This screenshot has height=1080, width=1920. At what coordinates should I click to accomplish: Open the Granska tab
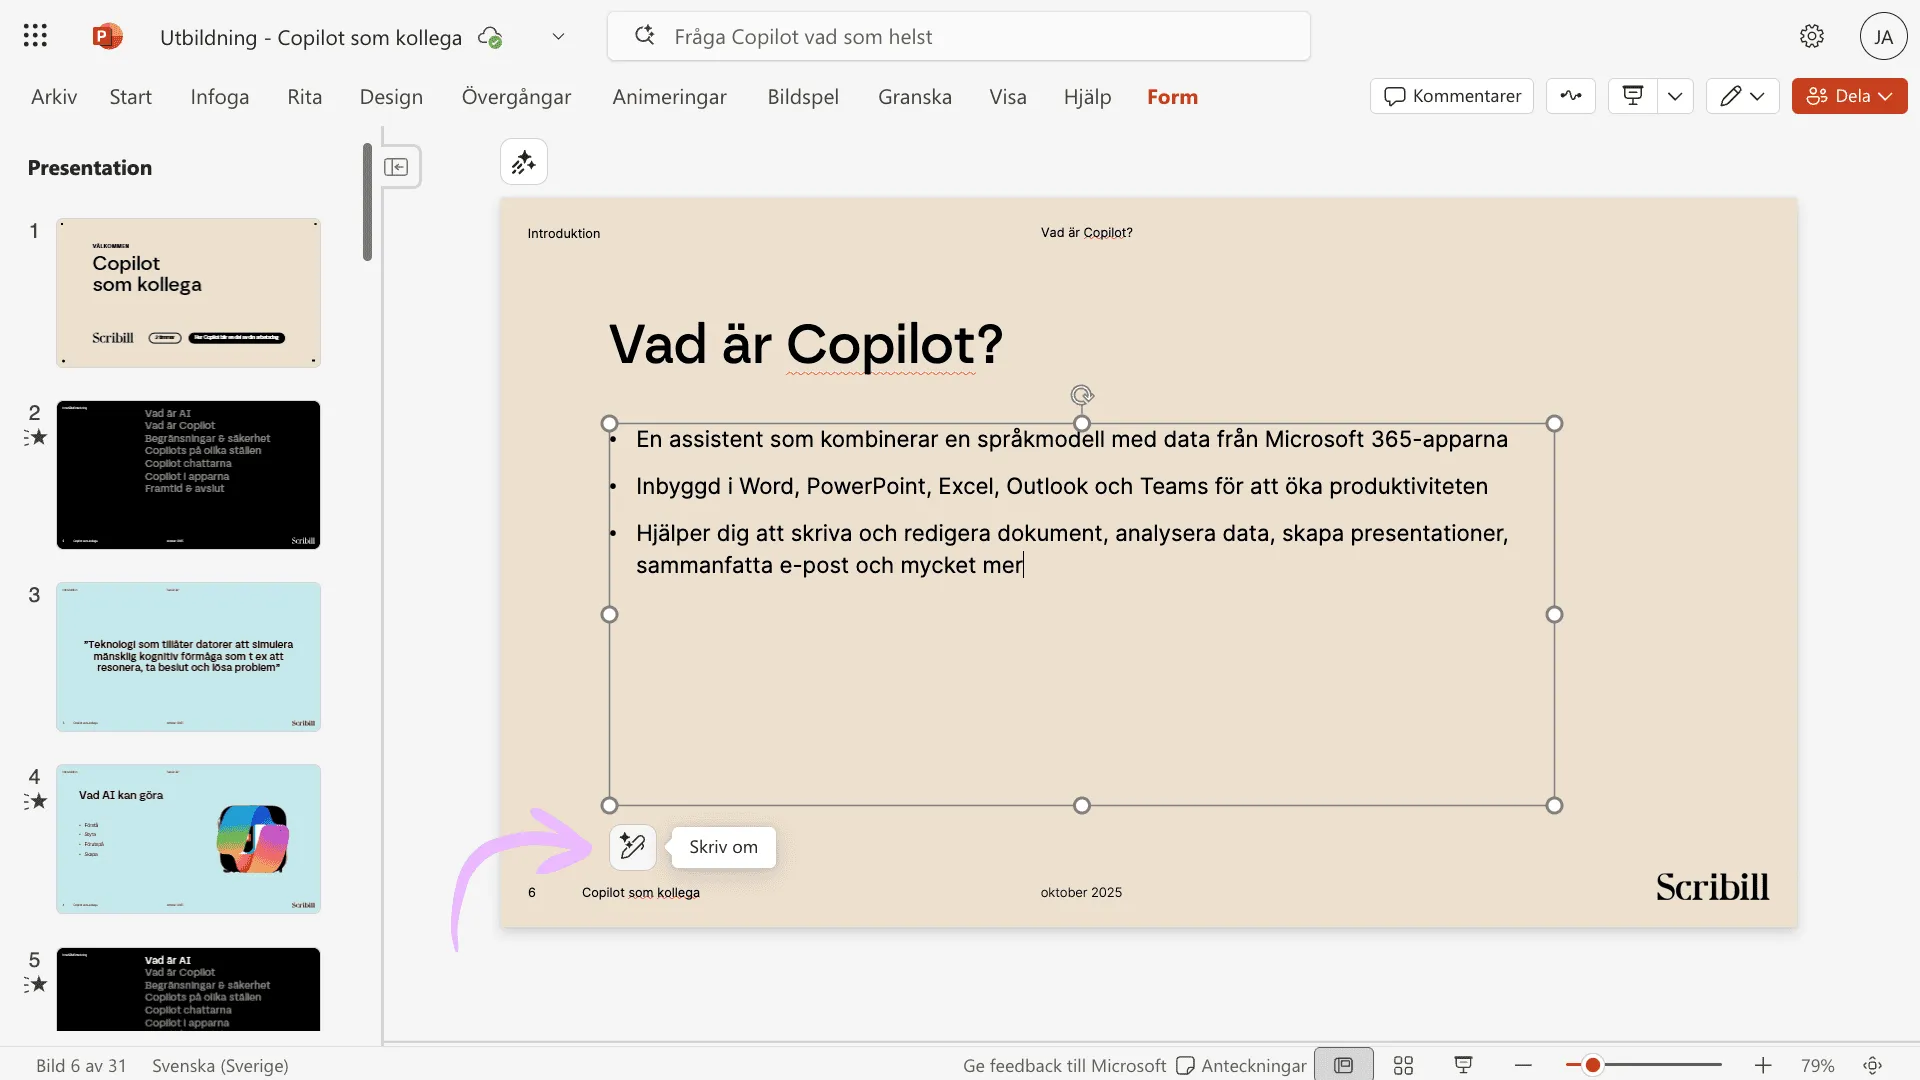click(915, 97)
